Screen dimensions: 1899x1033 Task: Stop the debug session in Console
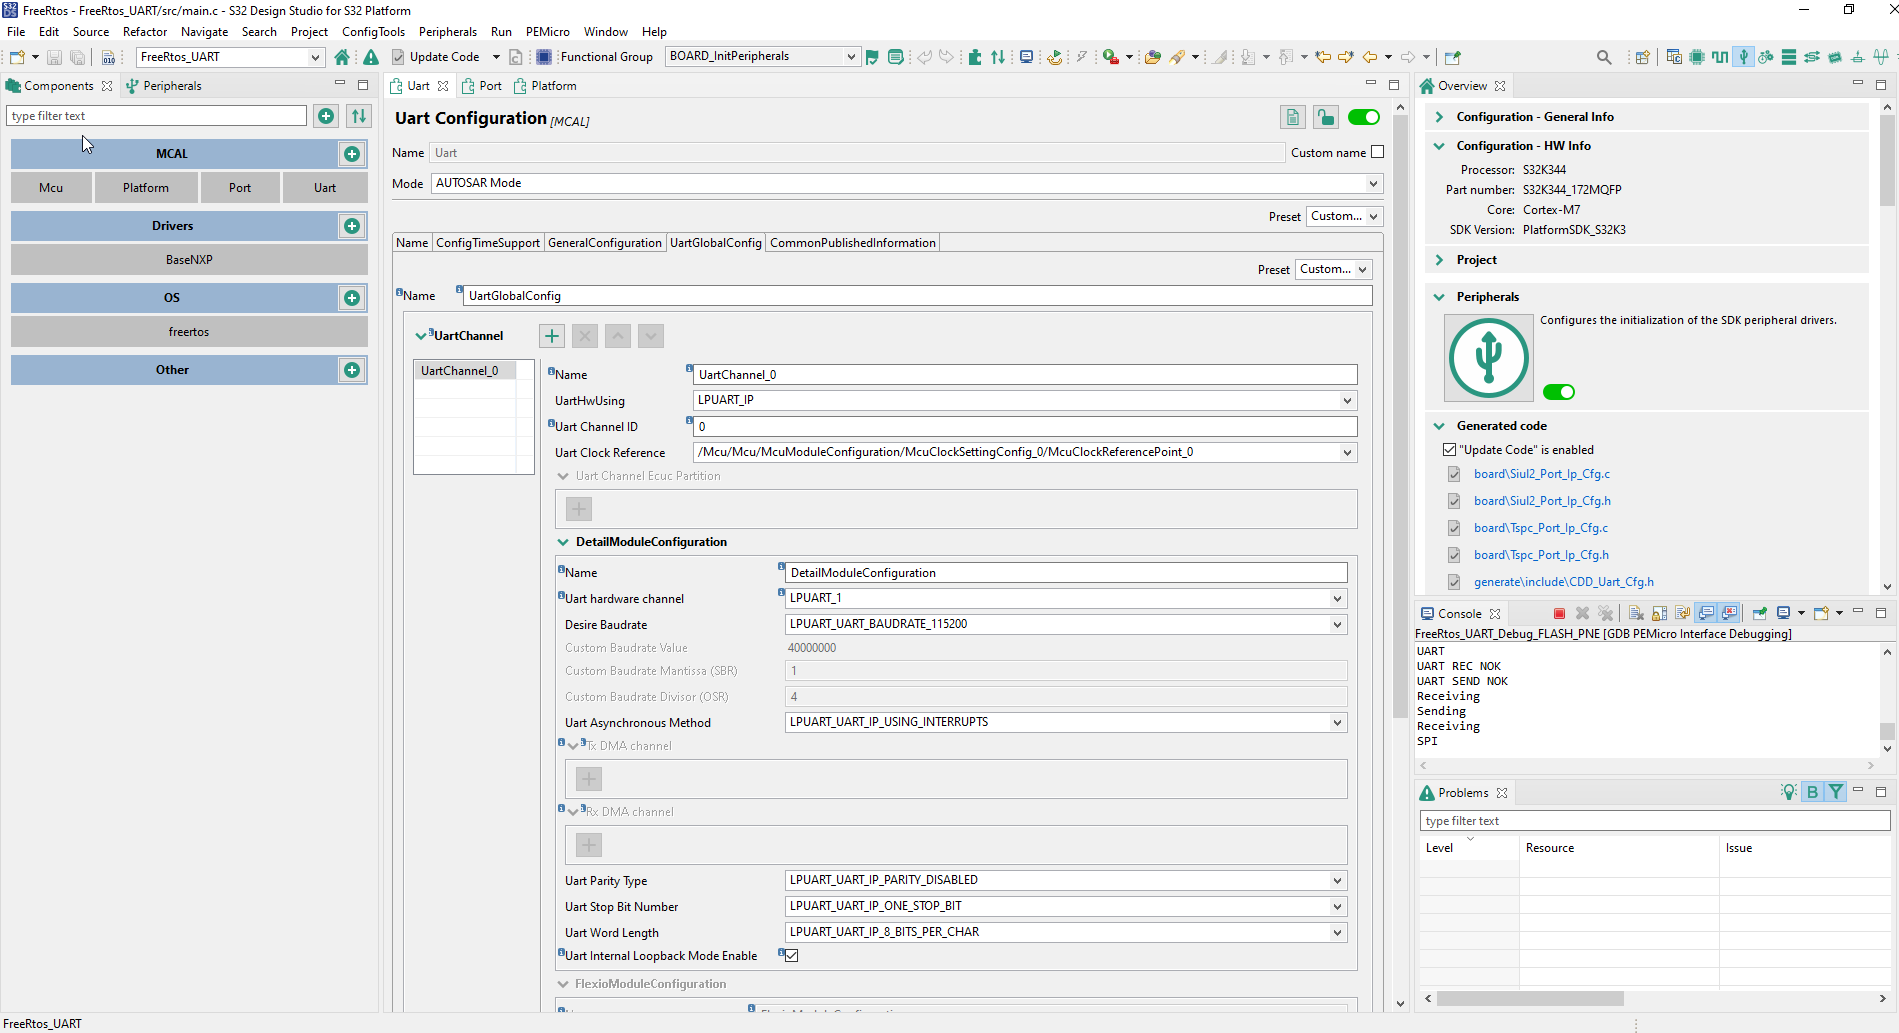pyautogui.click(x=1559, y=613)
